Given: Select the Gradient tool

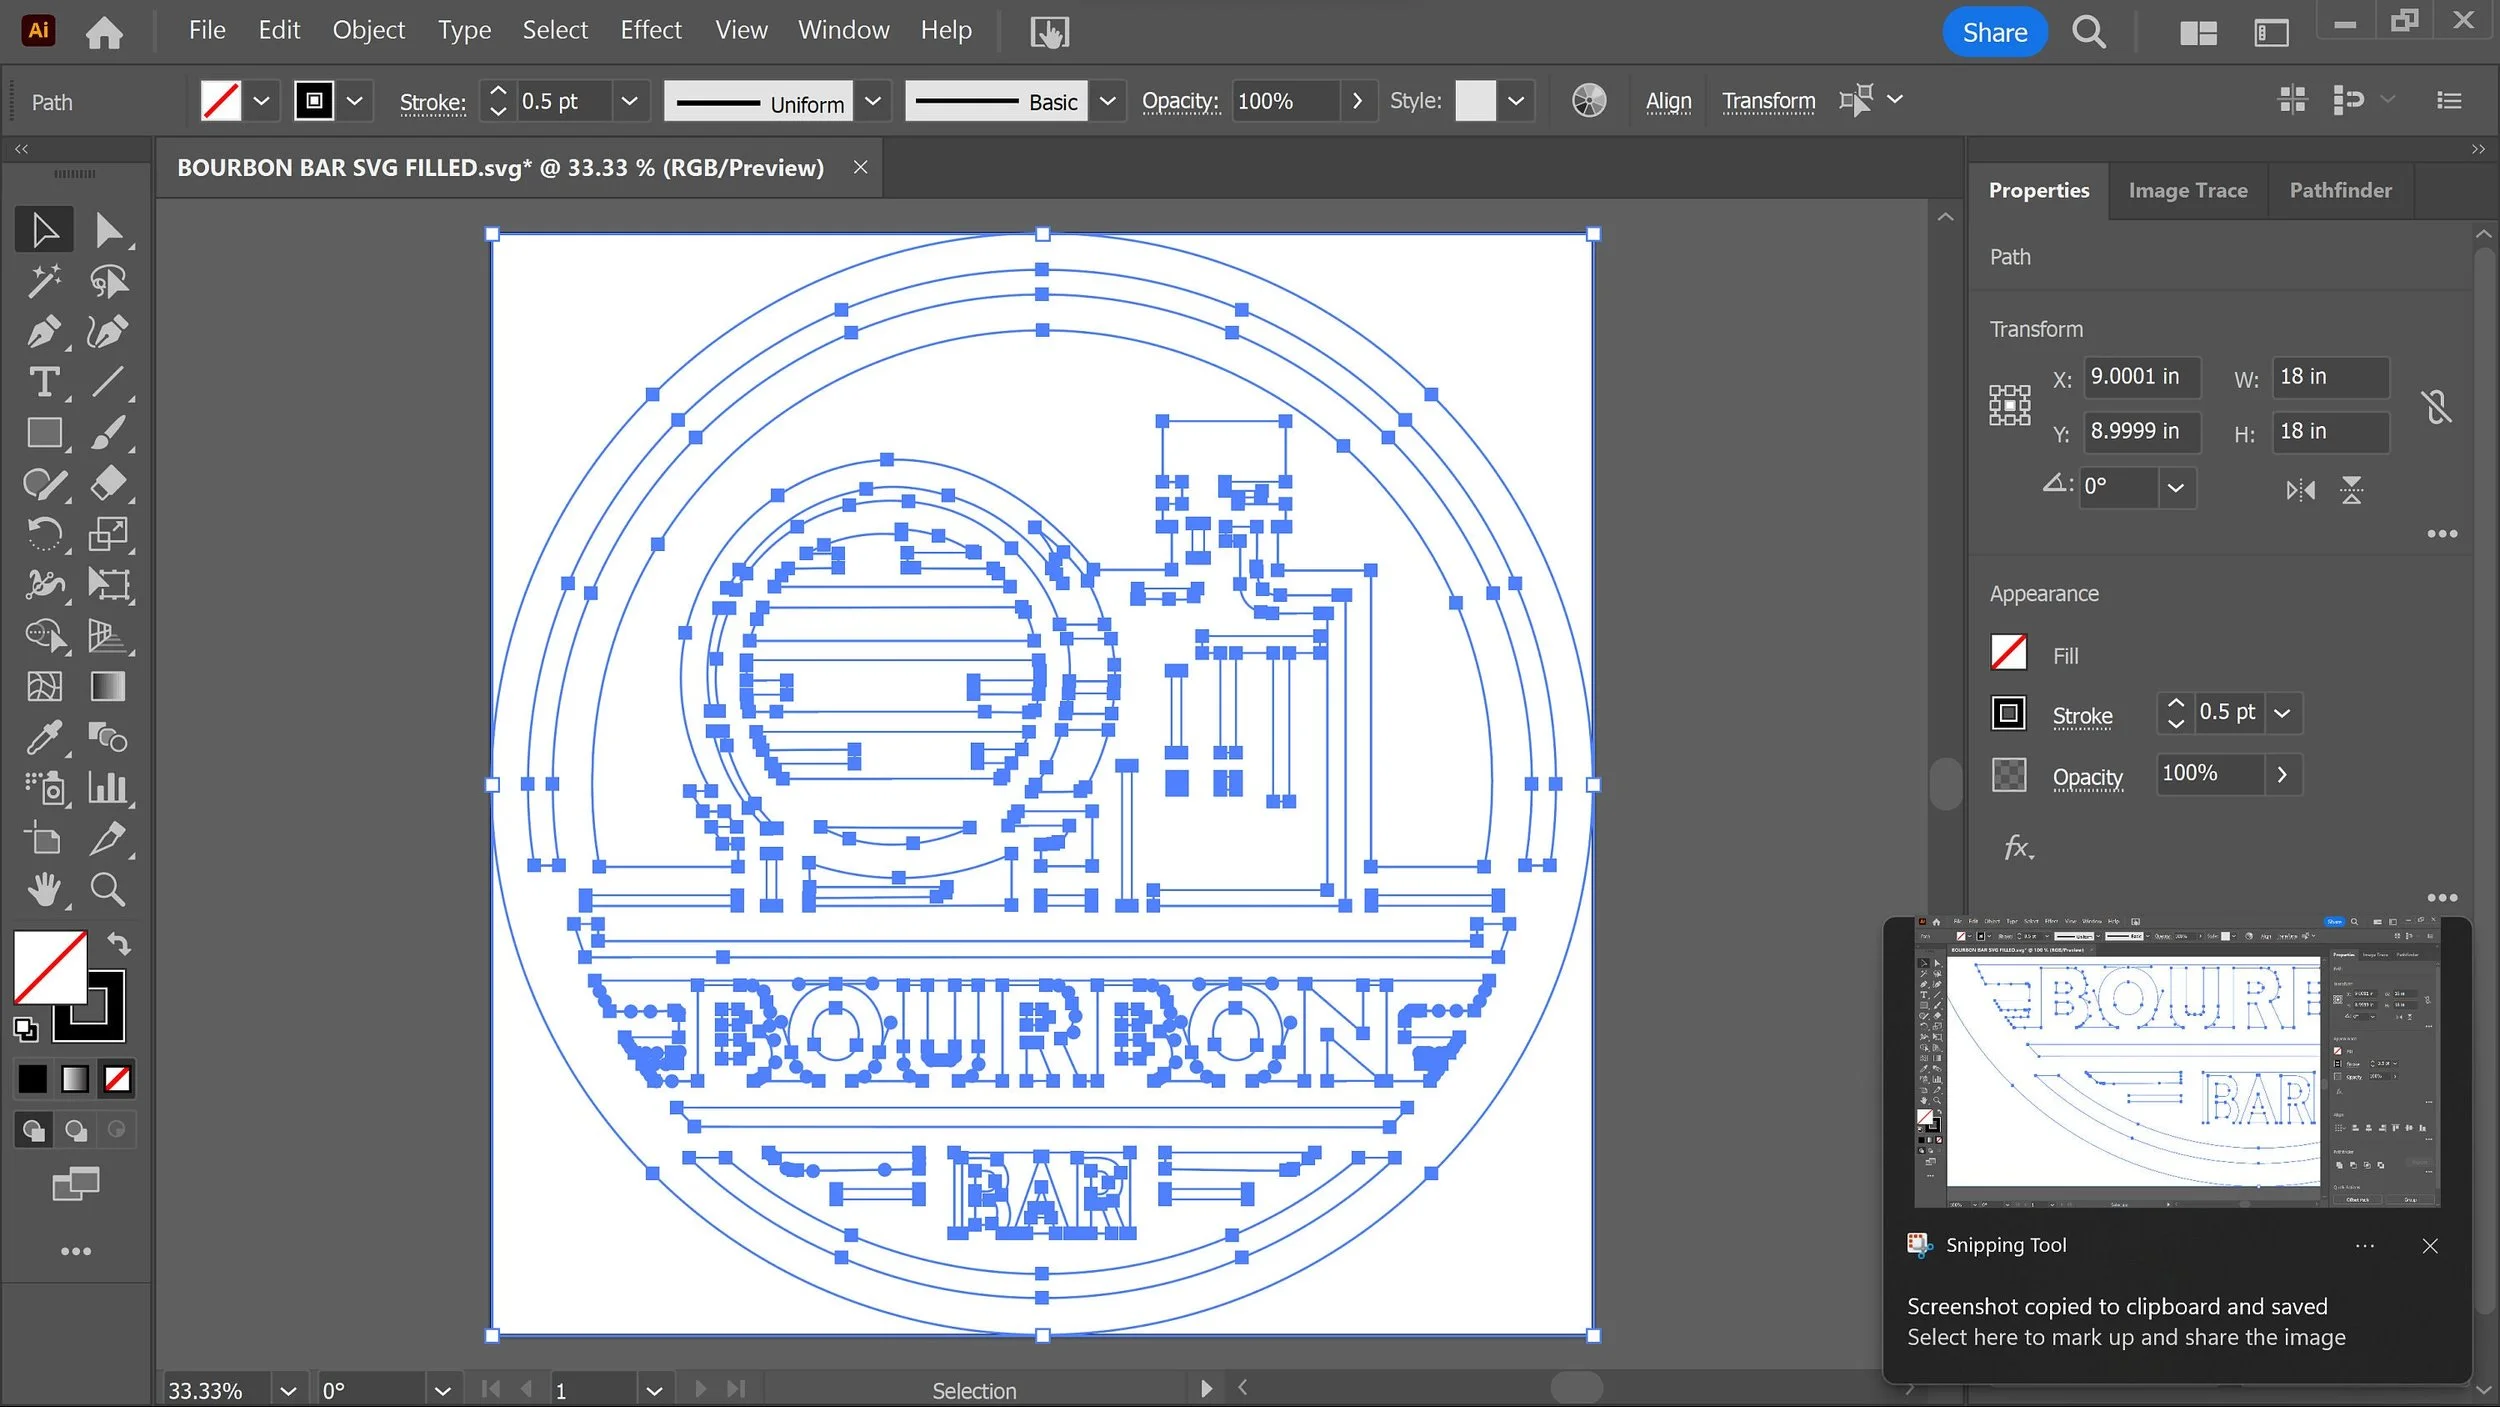Looking at the screenshot, I should pyautogui.click(x=108, y=687).
